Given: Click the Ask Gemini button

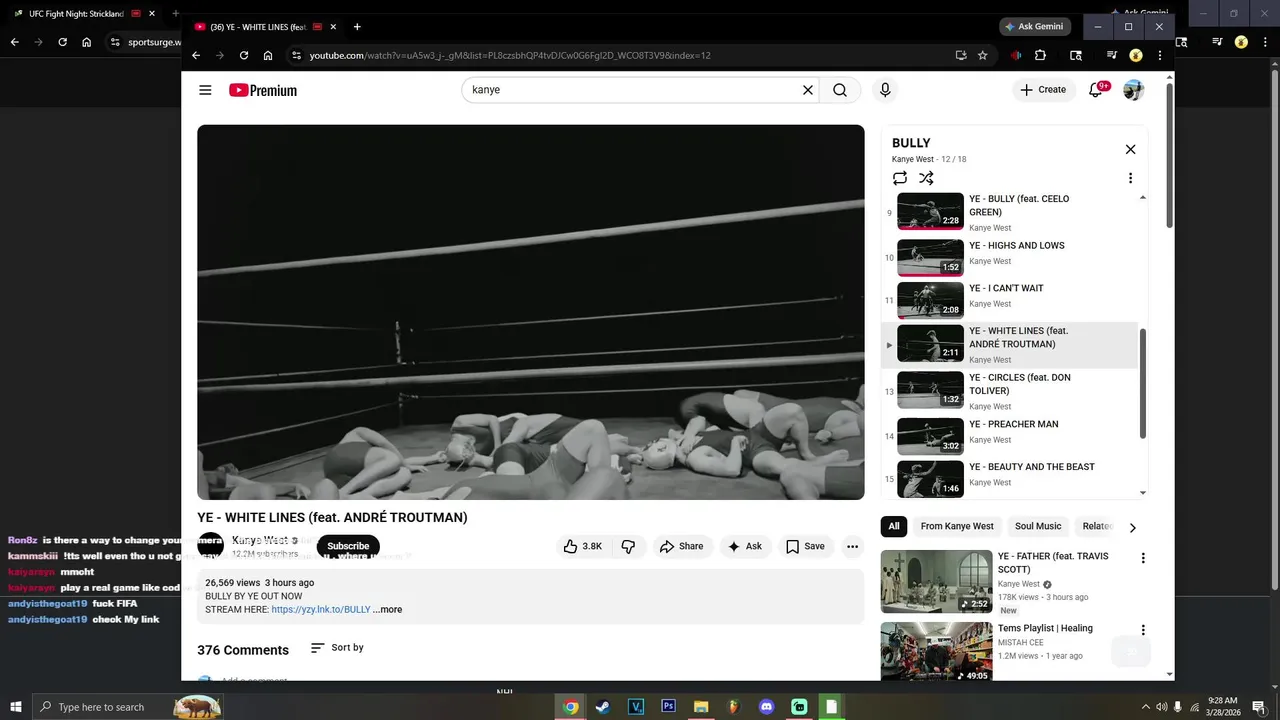Looking at the screenshot, I should click(x=1034, y=27).
